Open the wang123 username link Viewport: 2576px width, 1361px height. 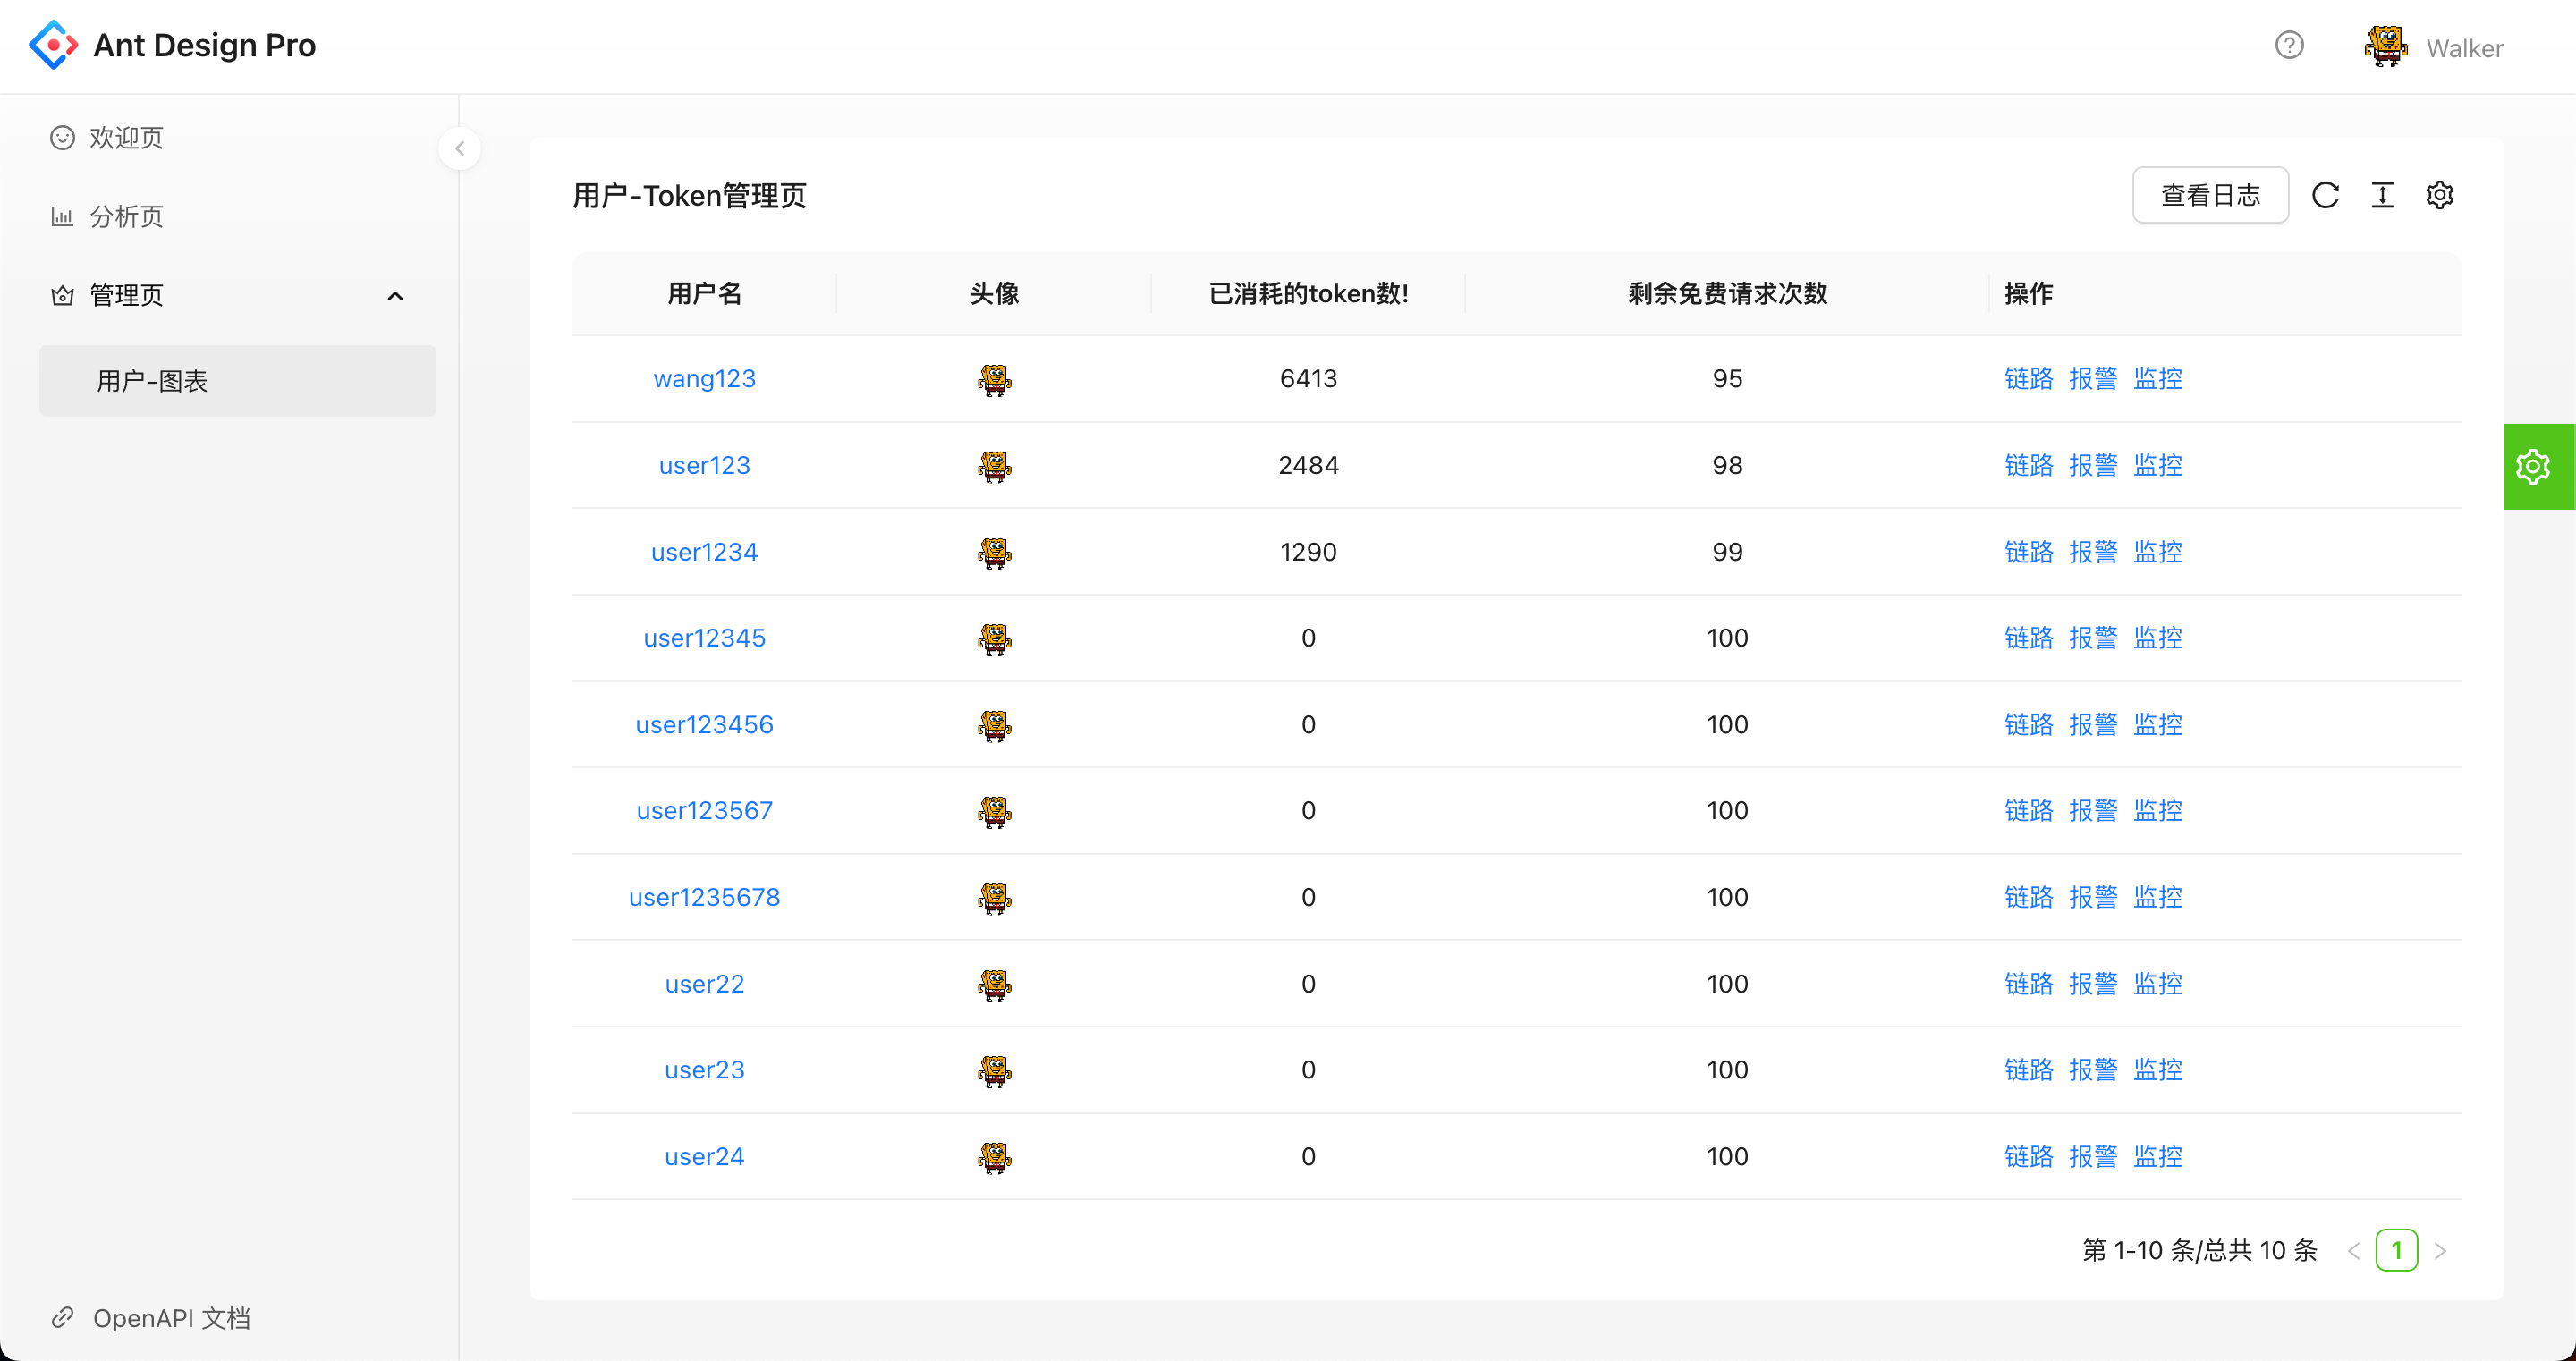tap(704, 379)
